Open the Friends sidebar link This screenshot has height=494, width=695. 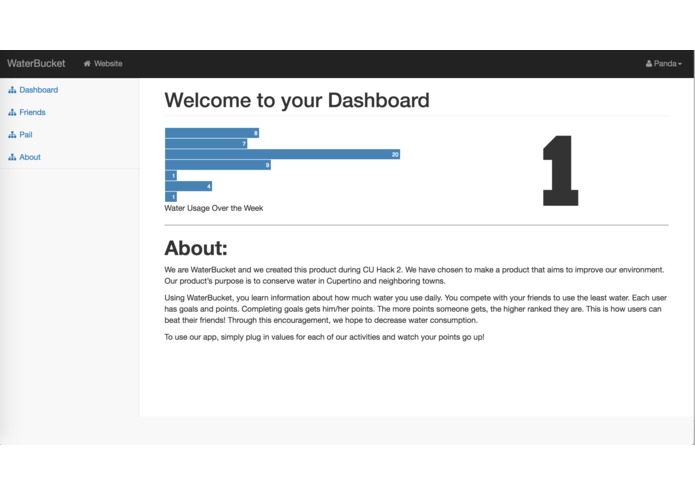[32, 113]
